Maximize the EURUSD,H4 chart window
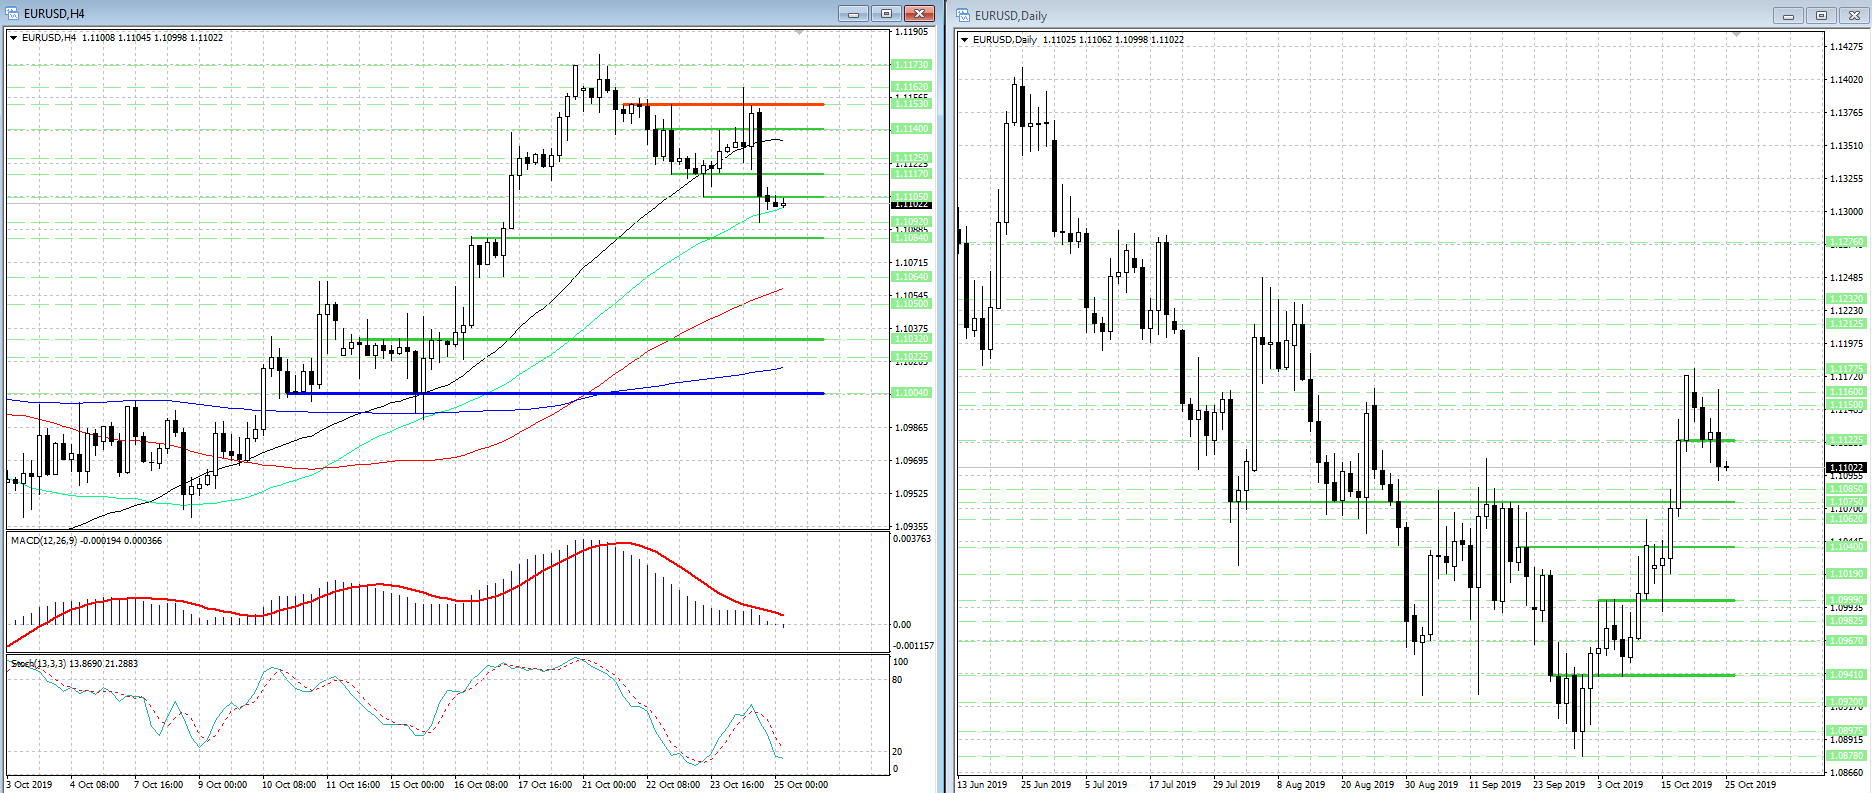1872x793 pixels. click(886, 14)
